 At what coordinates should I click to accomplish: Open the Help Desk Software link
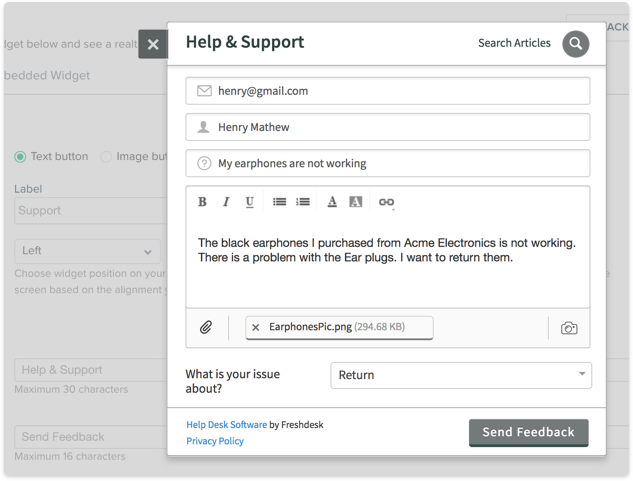226,425
